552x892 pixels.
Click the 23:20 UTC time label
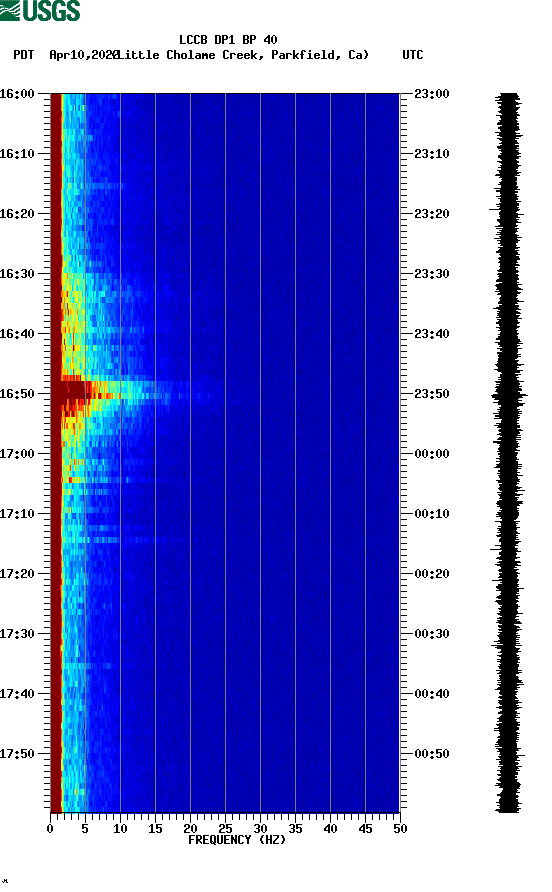432,214
